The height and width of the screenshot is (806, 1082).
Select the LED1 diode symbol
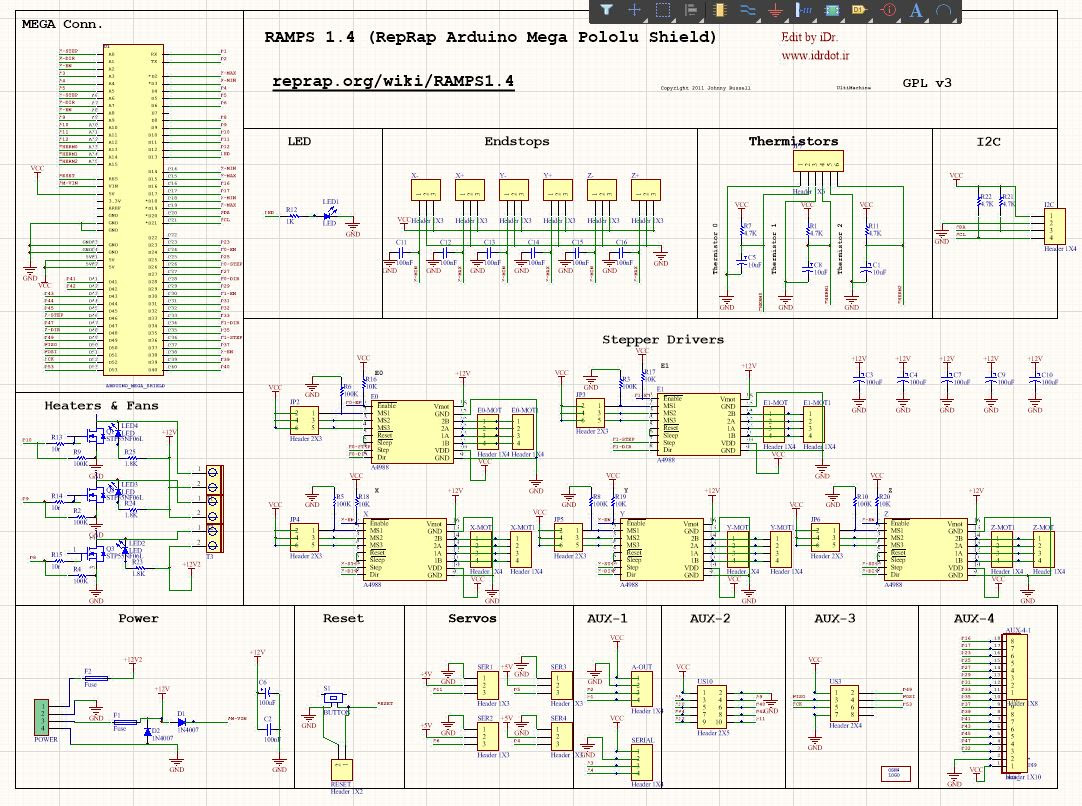pyautogui.click(x=327, y=215)
